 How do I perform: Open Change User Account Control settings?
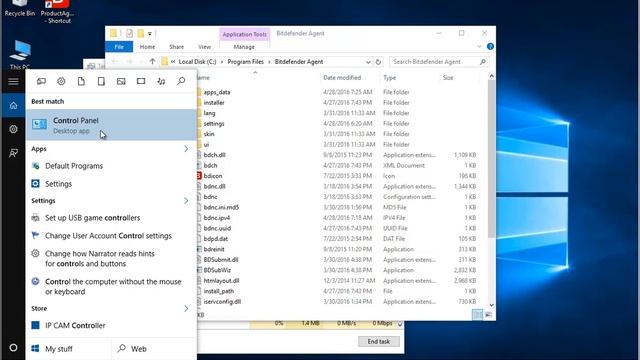click(111, 236)
